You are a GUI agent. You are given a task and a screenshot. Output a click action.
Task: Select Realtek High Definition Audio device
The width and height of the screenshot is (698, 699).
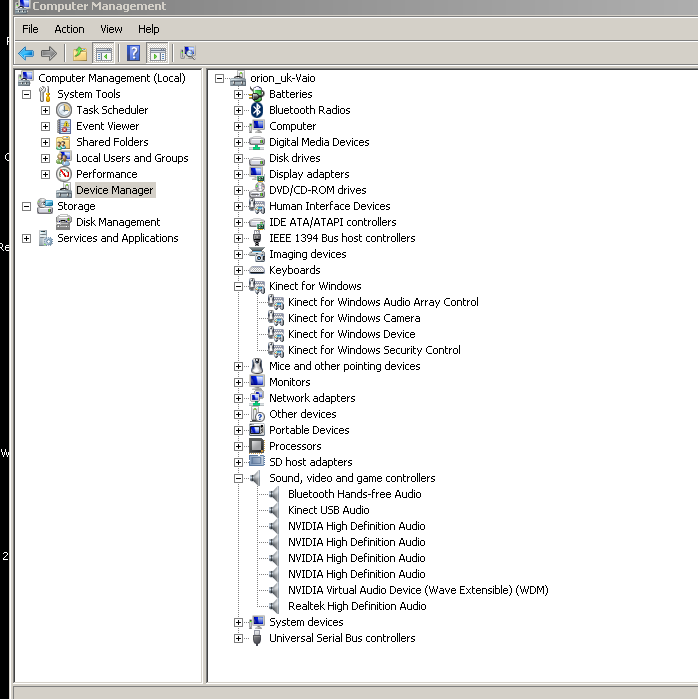coord(357,606)
